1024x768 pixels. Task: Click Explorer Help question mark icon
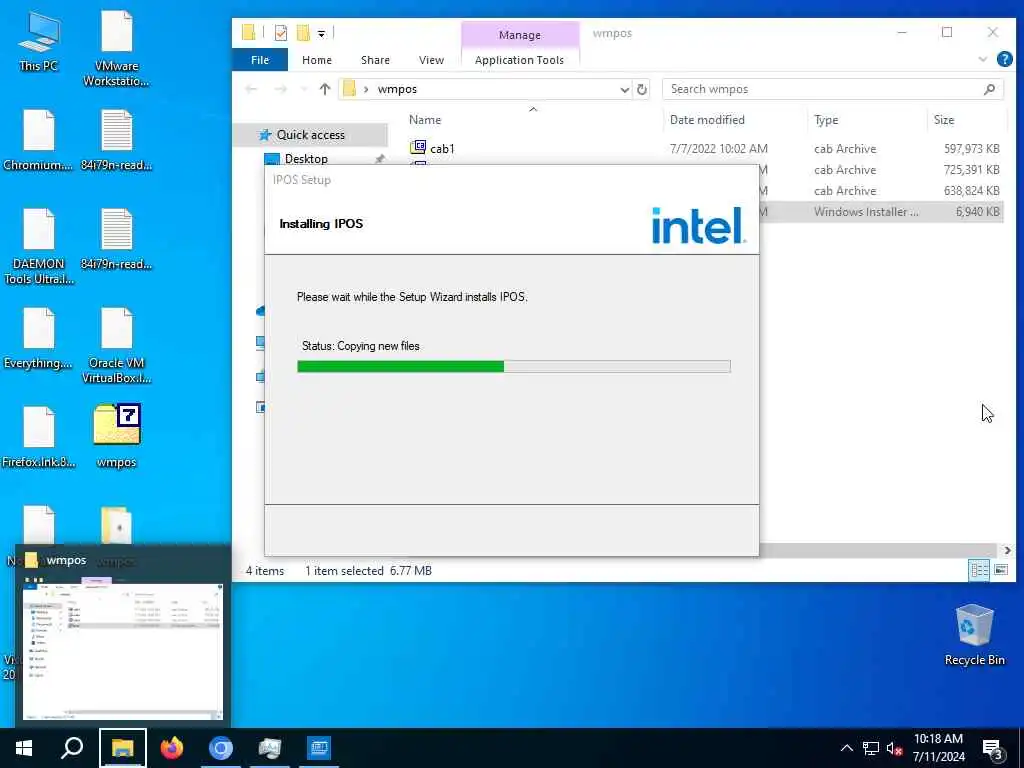[1004, 59]
